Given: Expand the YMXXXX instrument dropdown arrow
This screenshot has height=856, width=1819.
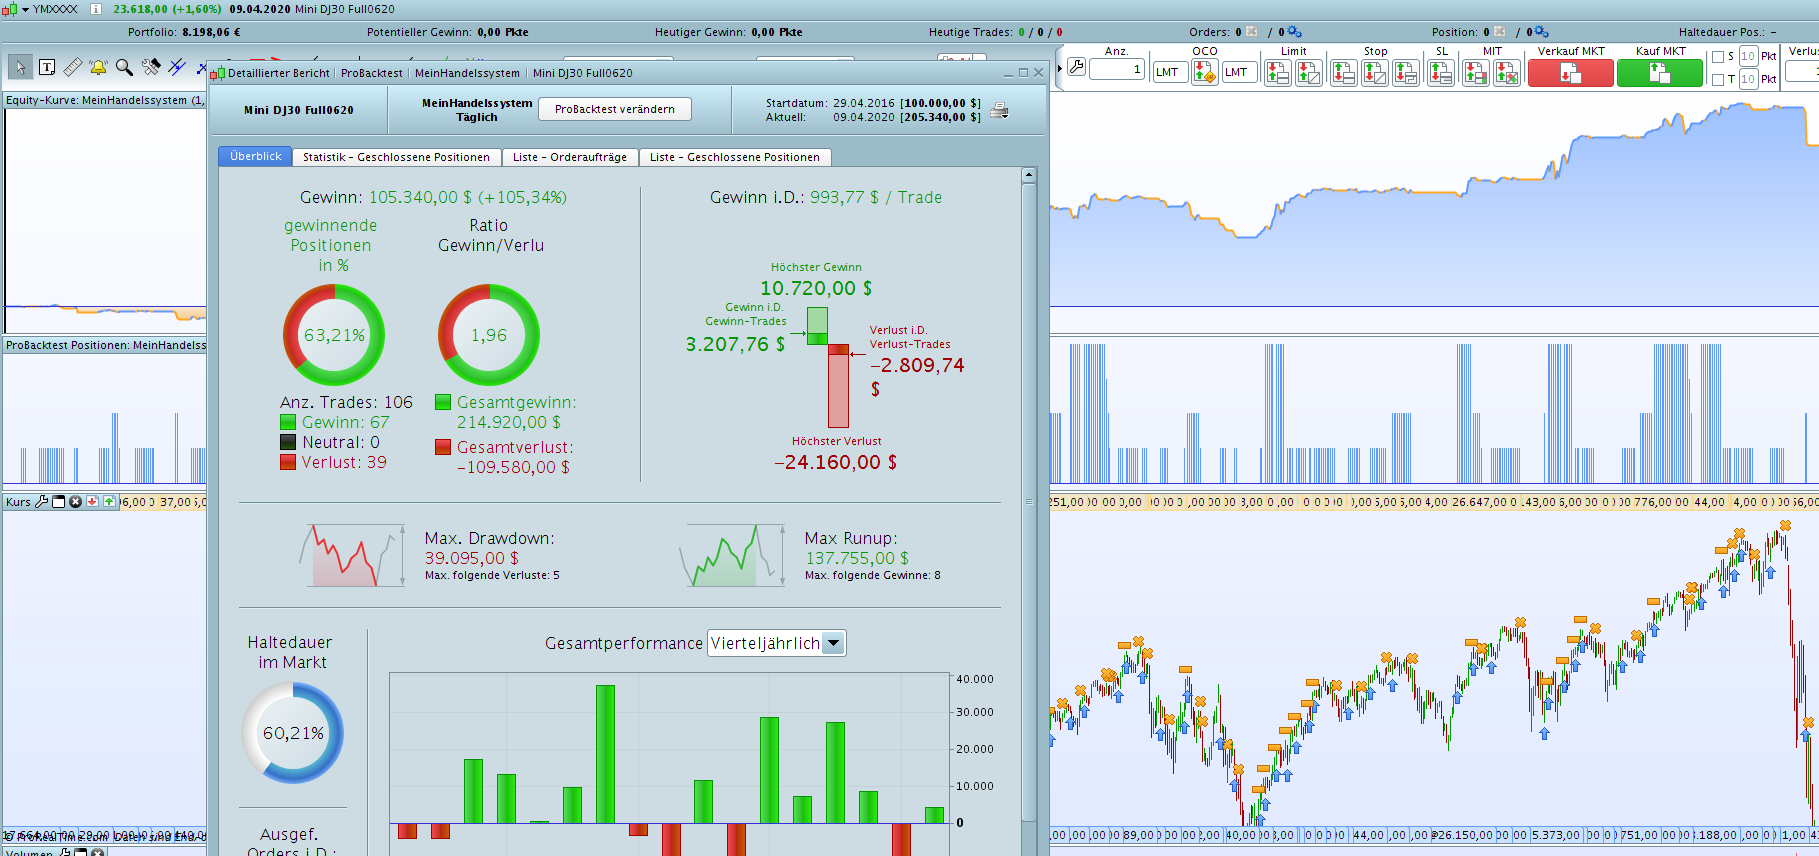Looking at the screenshot, I should click(x=25, y=9).
